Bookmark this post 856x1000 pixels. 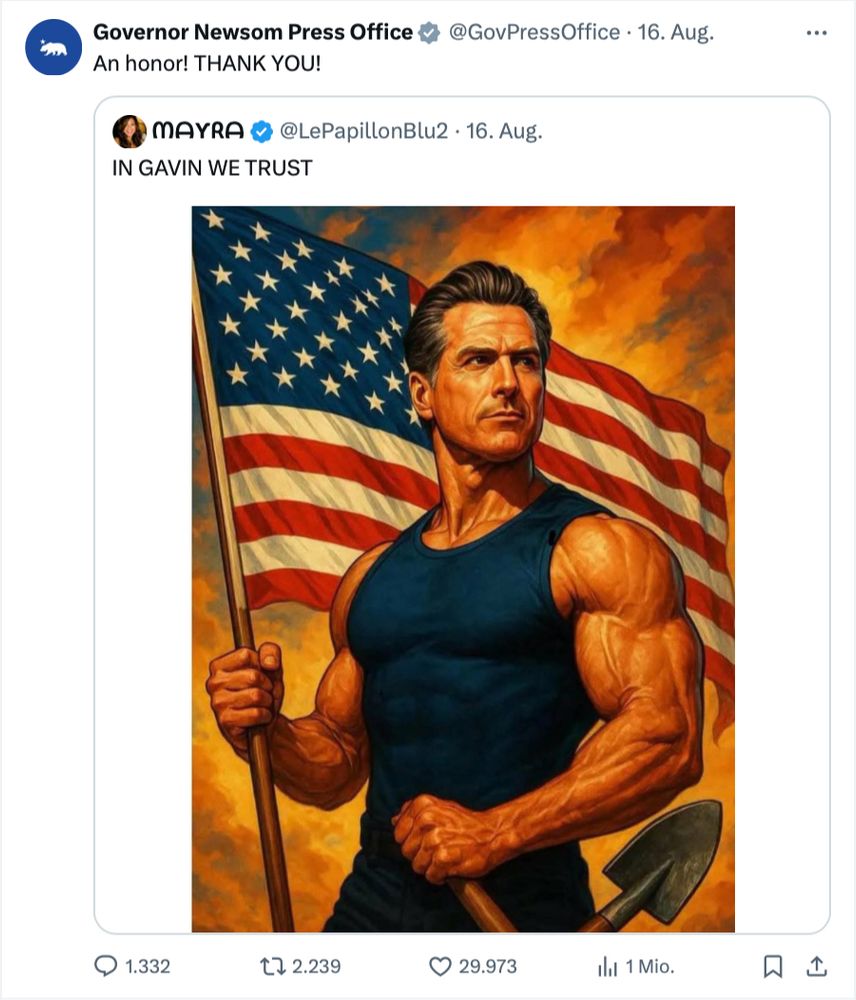[773, 966]
